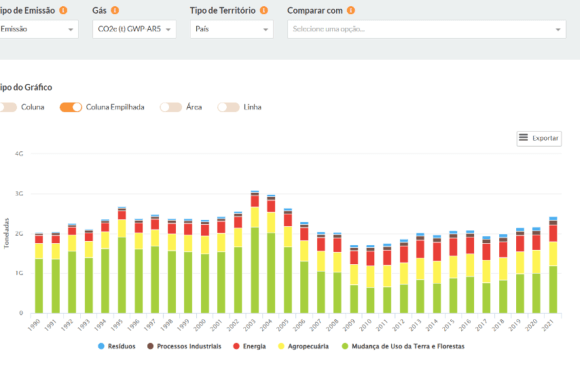The width and height of the screenshot is (580, 366).
Task: Click the 1998 x-axis year label
Action: point(166,325)
